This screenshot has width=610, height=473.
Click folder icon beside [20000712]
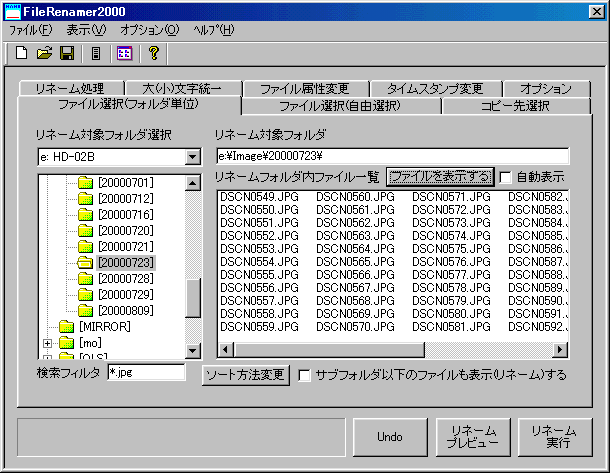[x=85, y=198]
